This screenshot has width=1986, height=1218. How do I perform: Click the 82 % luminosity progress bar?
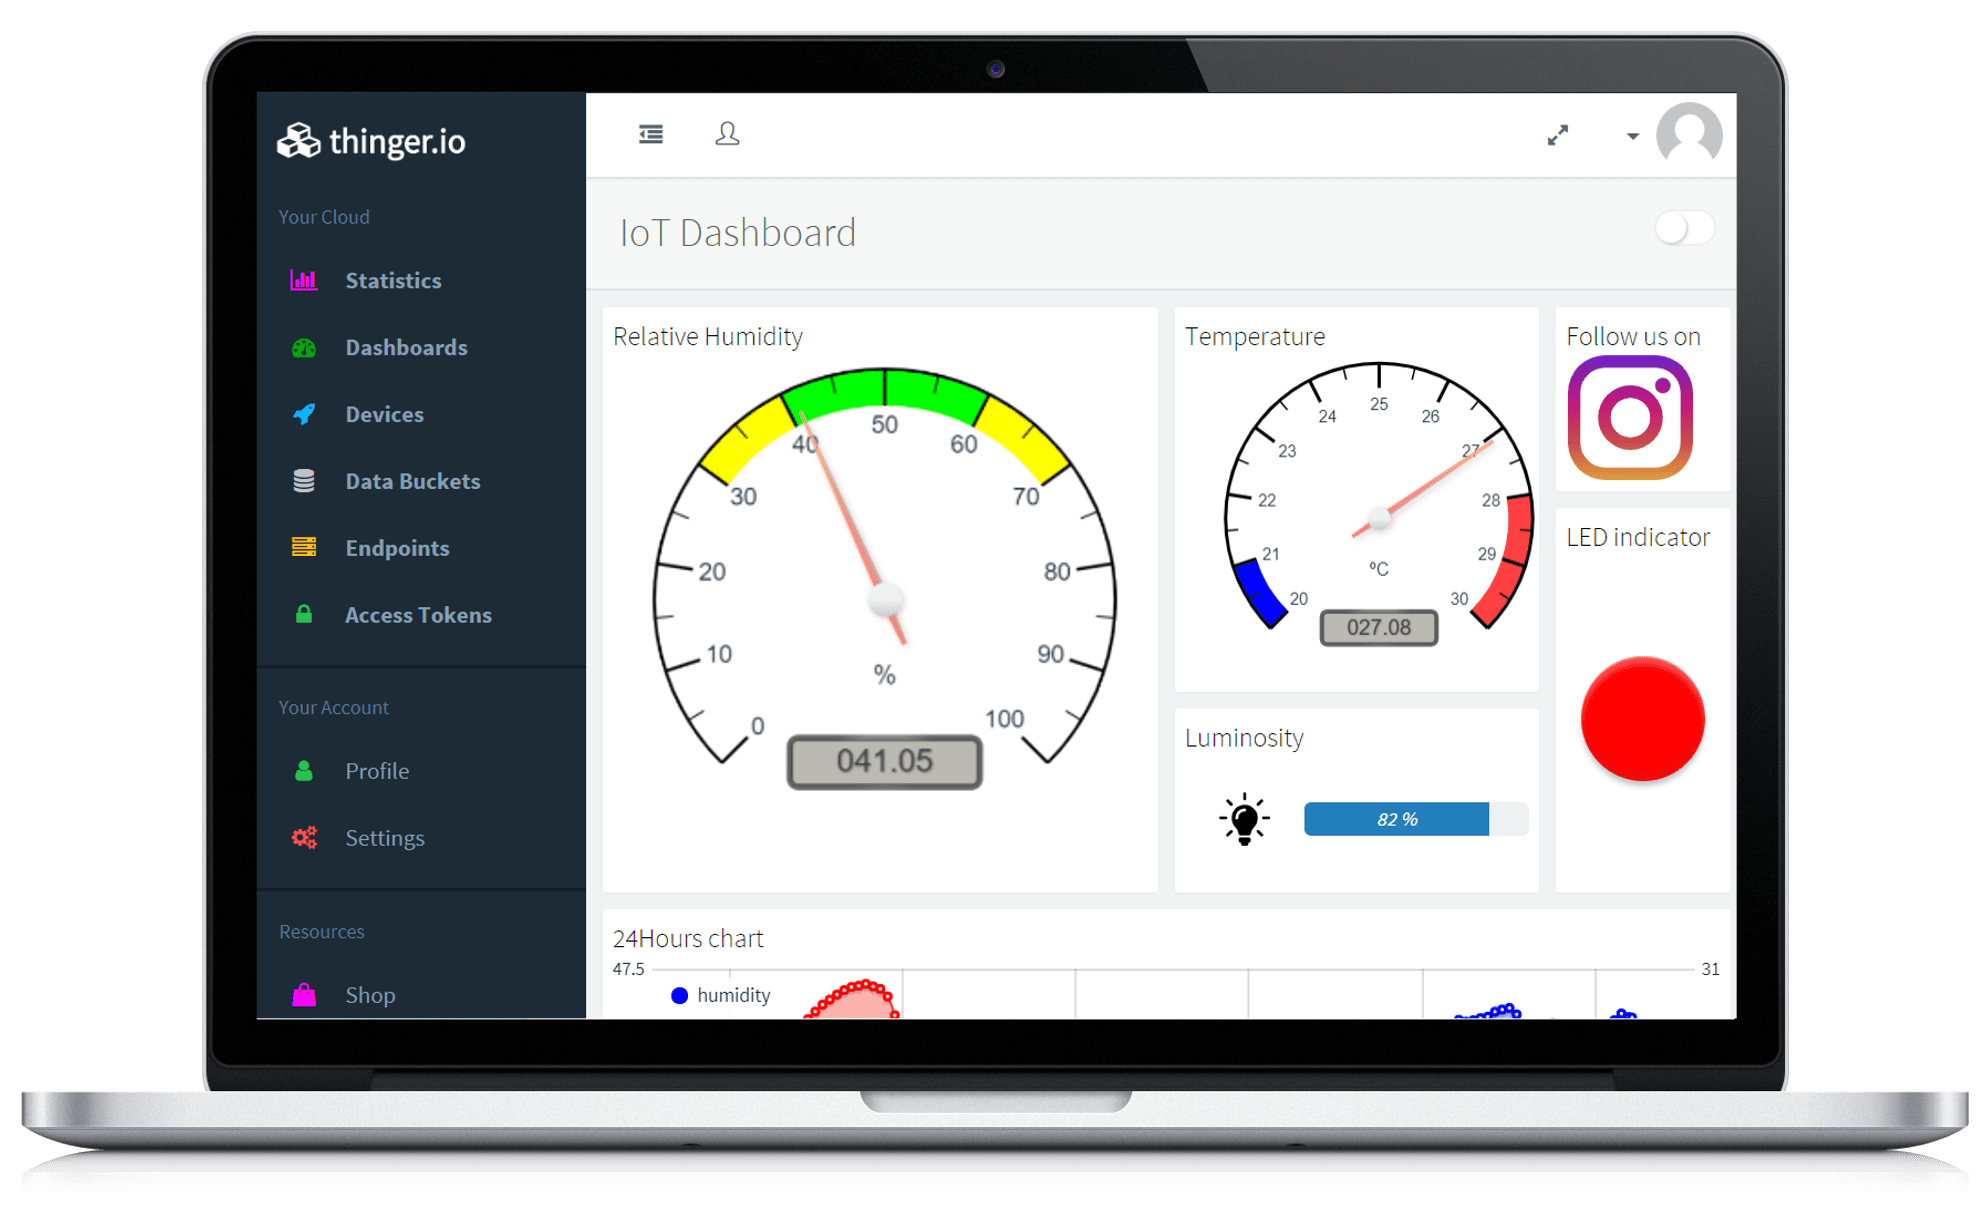1416,819
